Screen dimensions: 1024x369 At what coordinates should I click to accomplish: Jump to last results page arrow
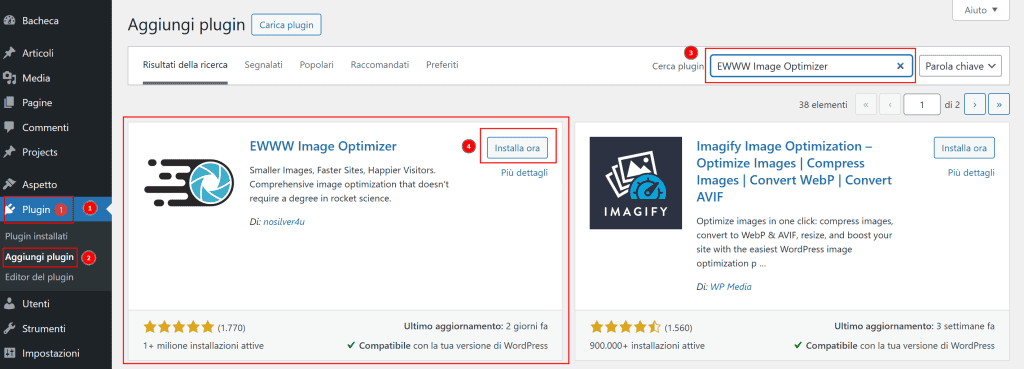click(999, 104)
